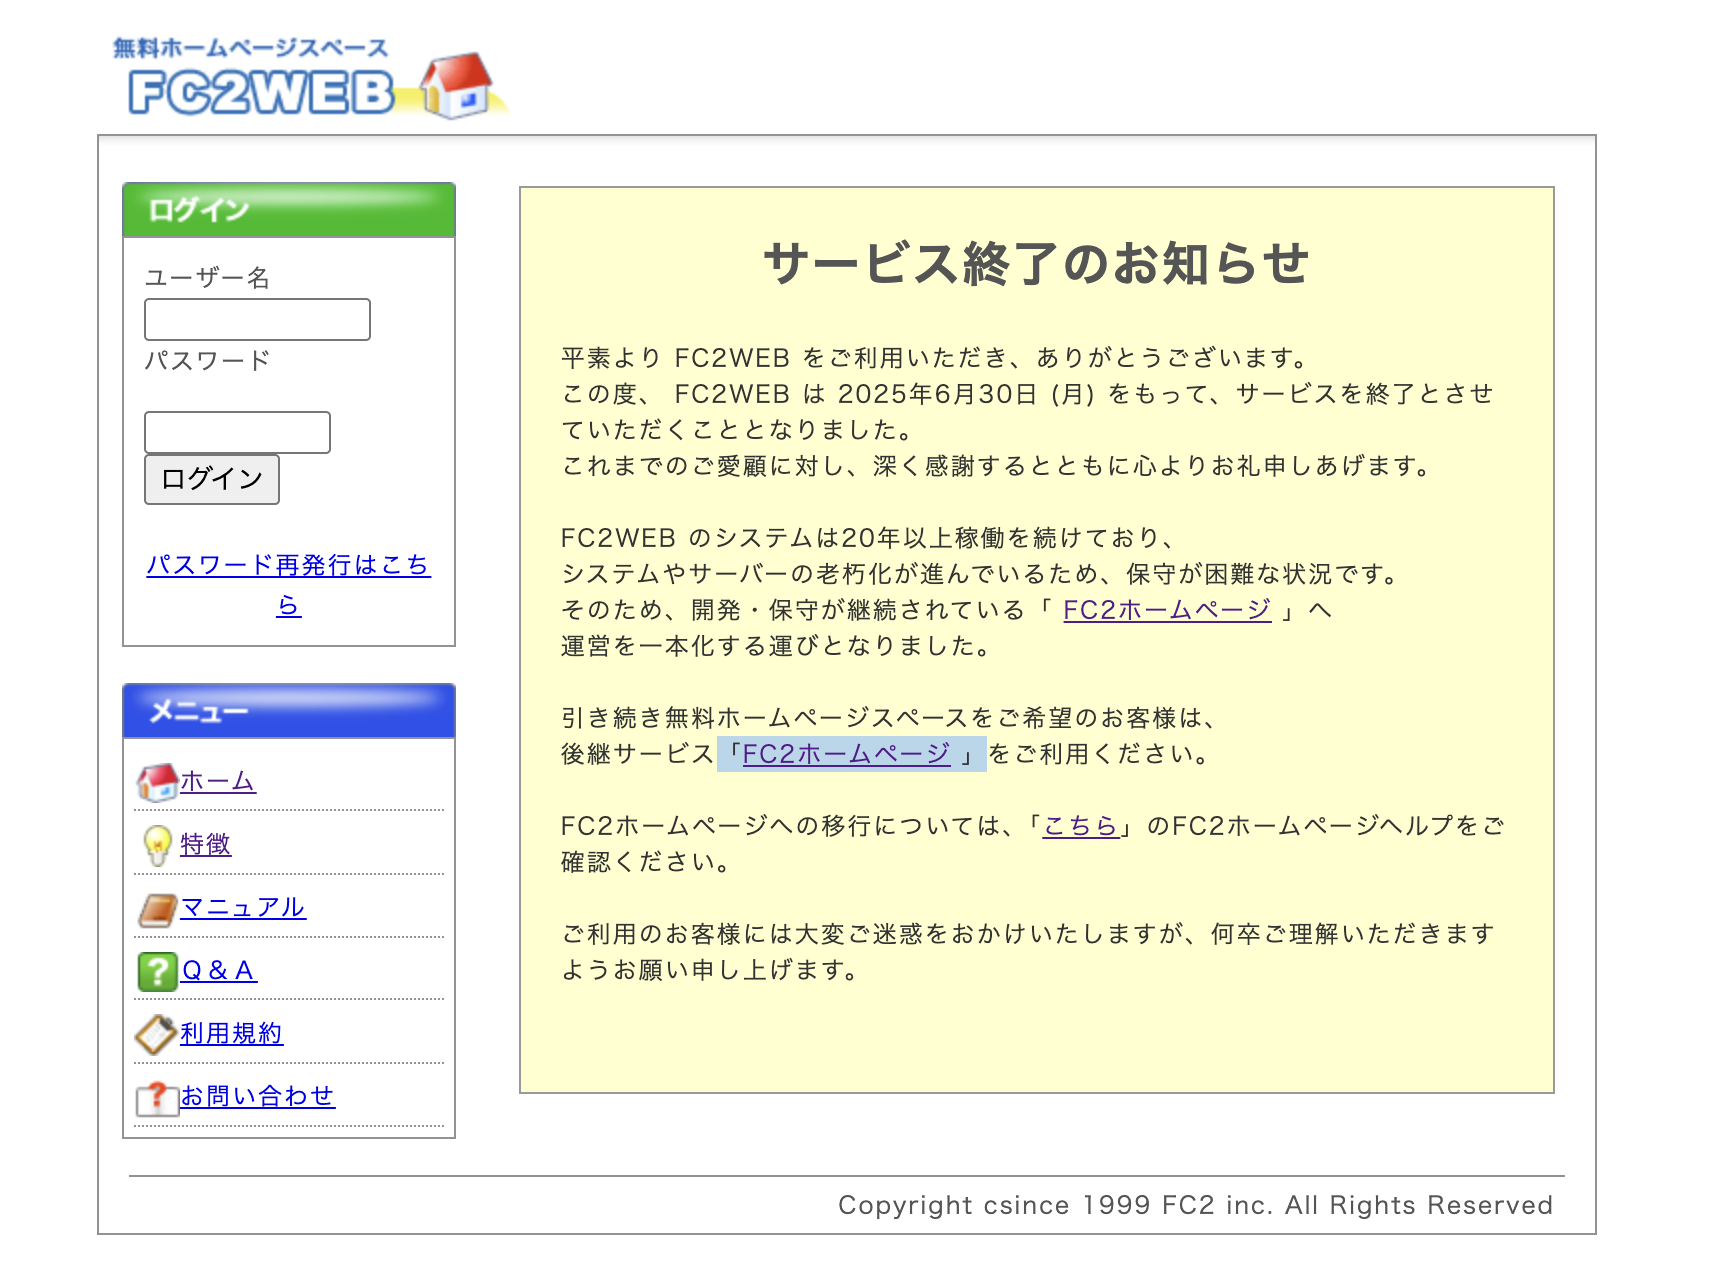Click the パスワード input field
1725x1271 pixels.
[236, 432]
